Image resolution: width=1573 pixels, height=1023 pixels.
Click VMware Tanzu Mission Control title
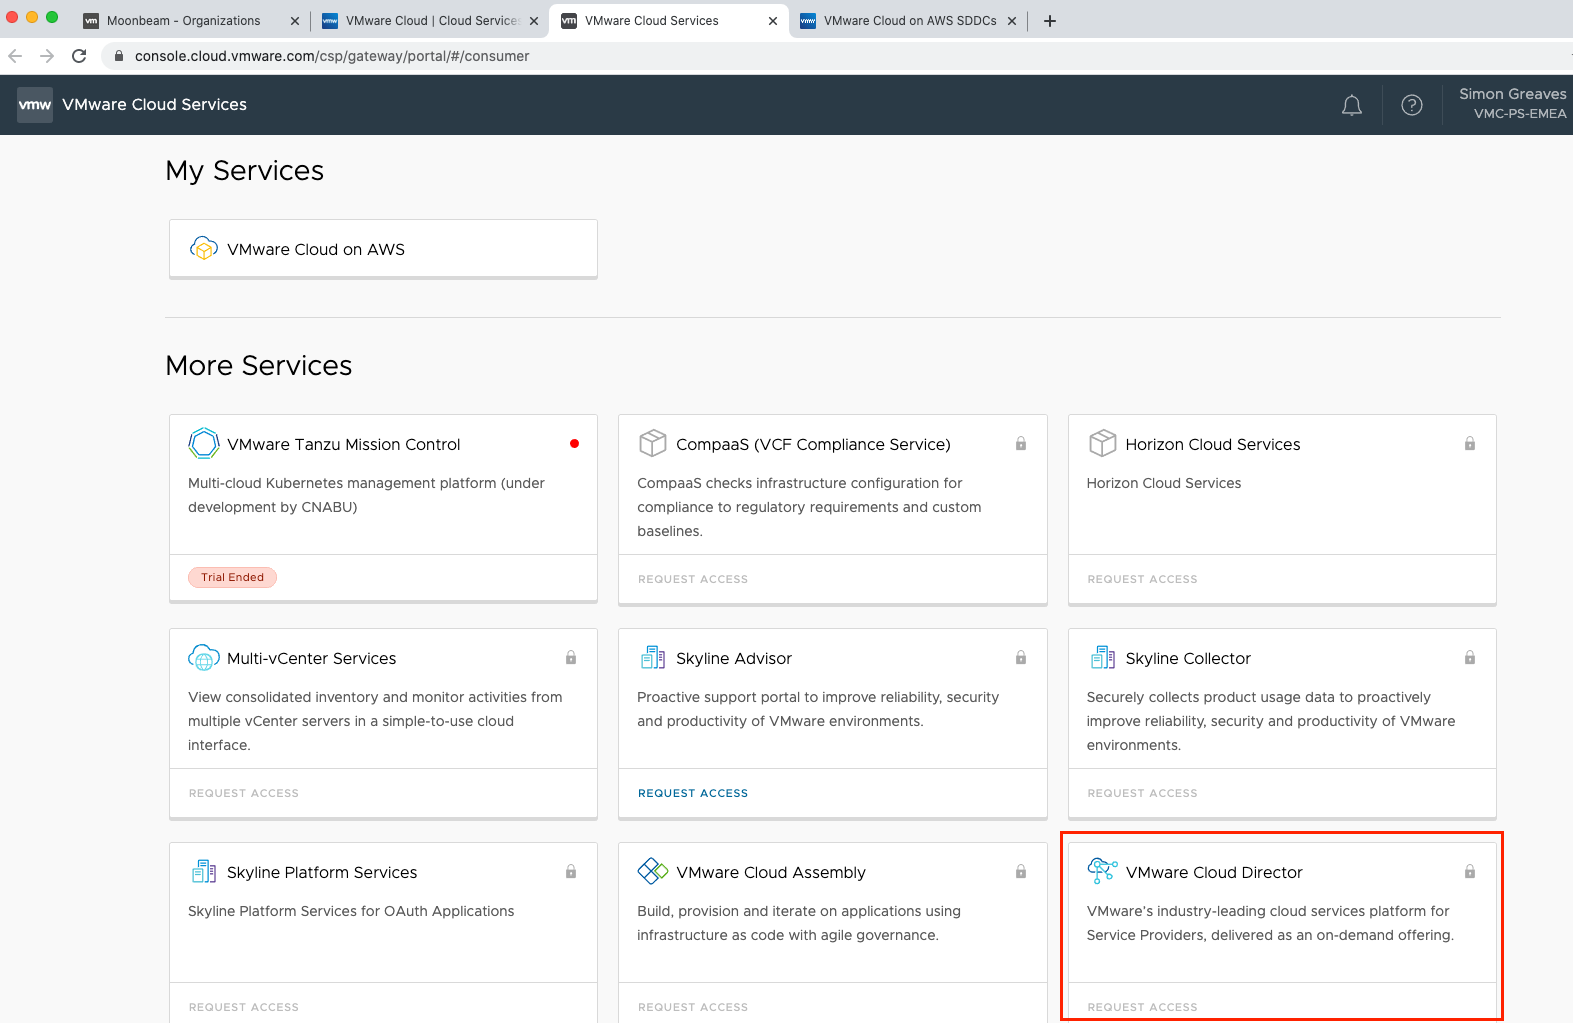pyautogui.click(x=344, y=444)
